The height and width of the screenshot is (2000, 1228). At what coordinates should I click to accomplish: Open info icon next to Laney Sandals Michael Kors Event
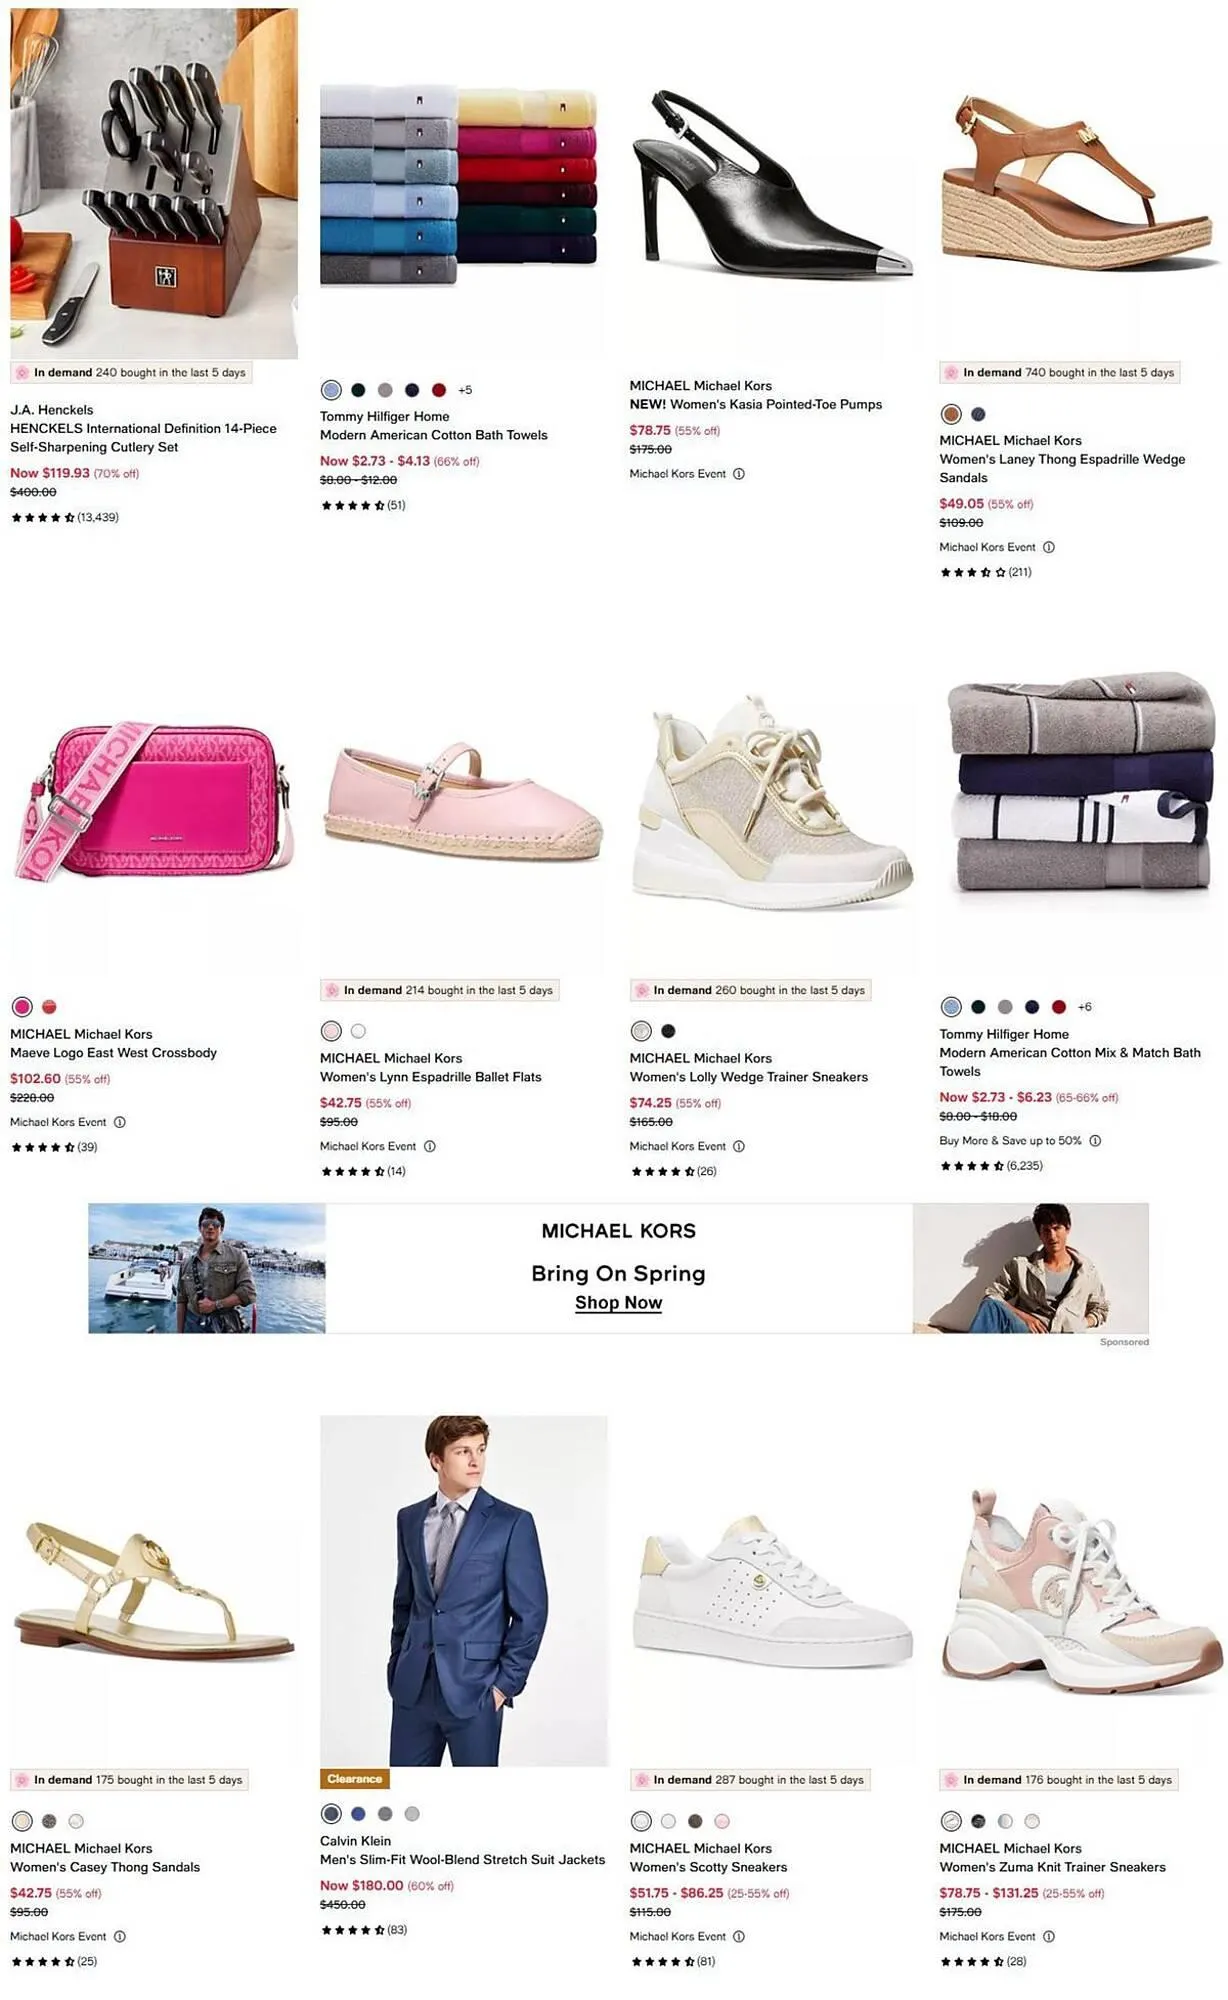1049,547
